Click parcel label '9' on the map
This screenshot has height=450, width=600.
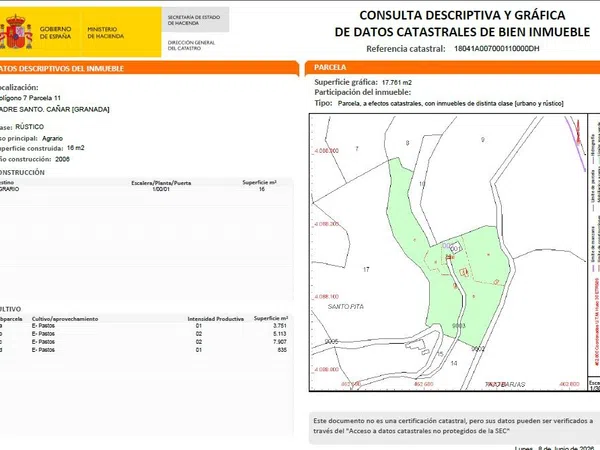click(x=483, y=140)
